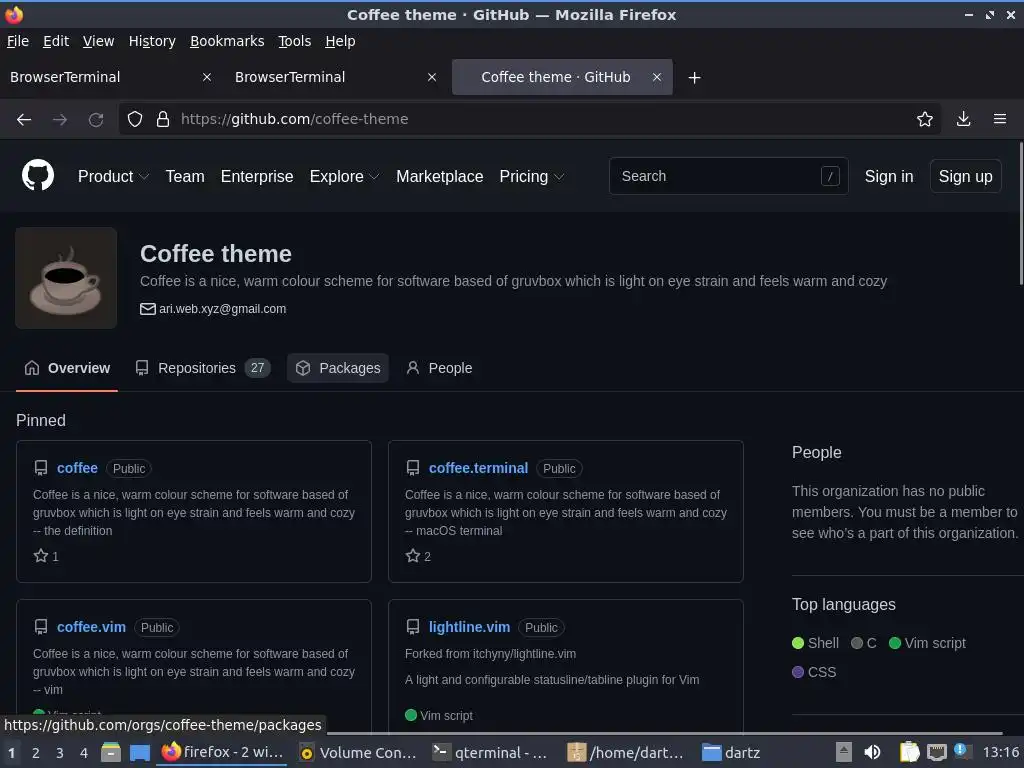Open the Edit menu
Viewport: 1024px width, 768px height.
(56, 41)
